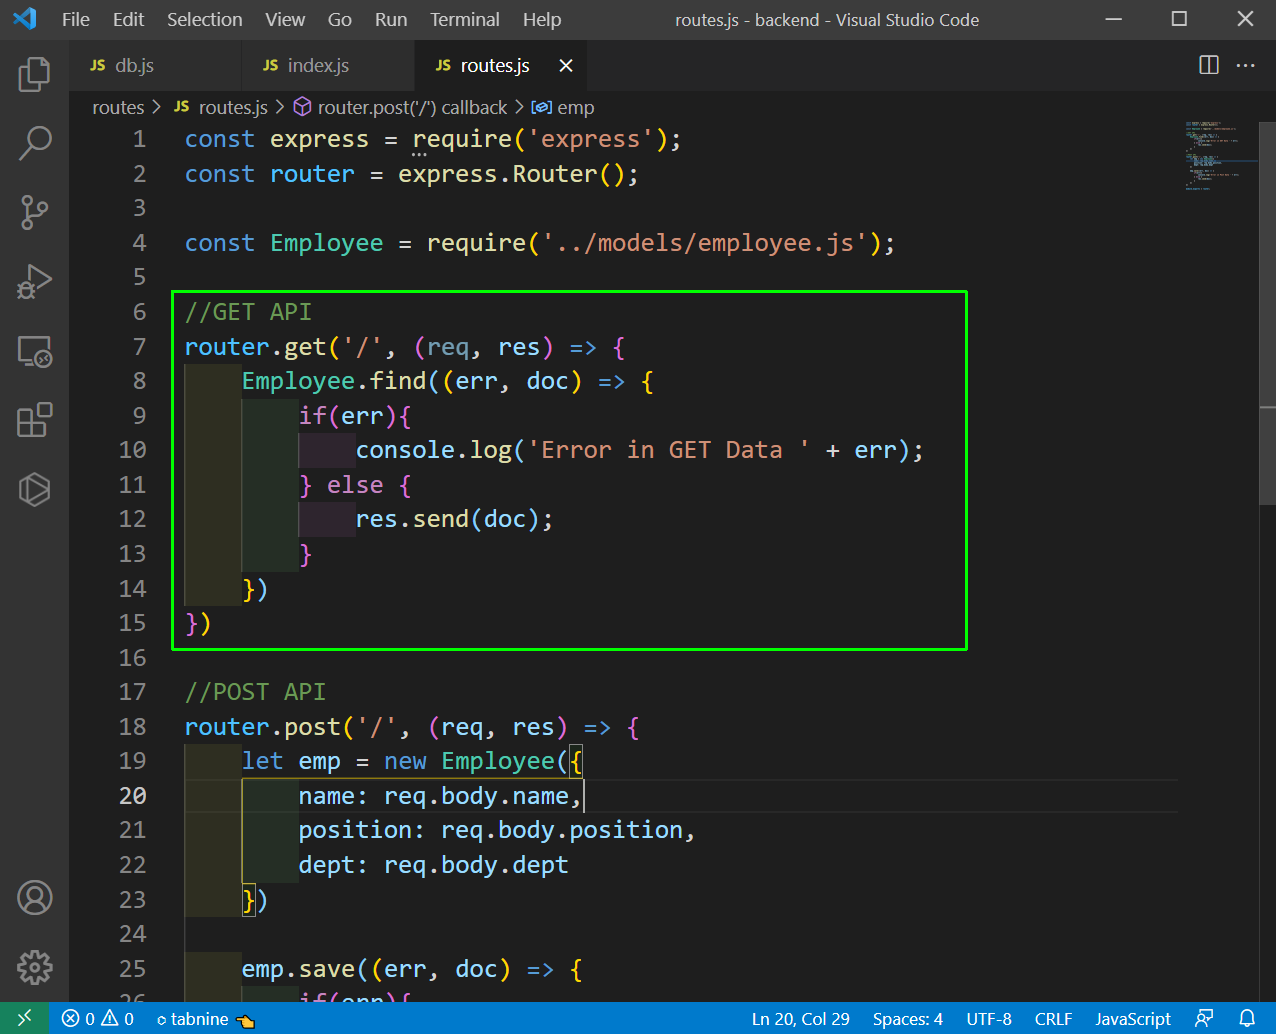Click 'express.Router()' on line 2
The width and height of the screenshot is (1276, 1034).
point(511,174)
